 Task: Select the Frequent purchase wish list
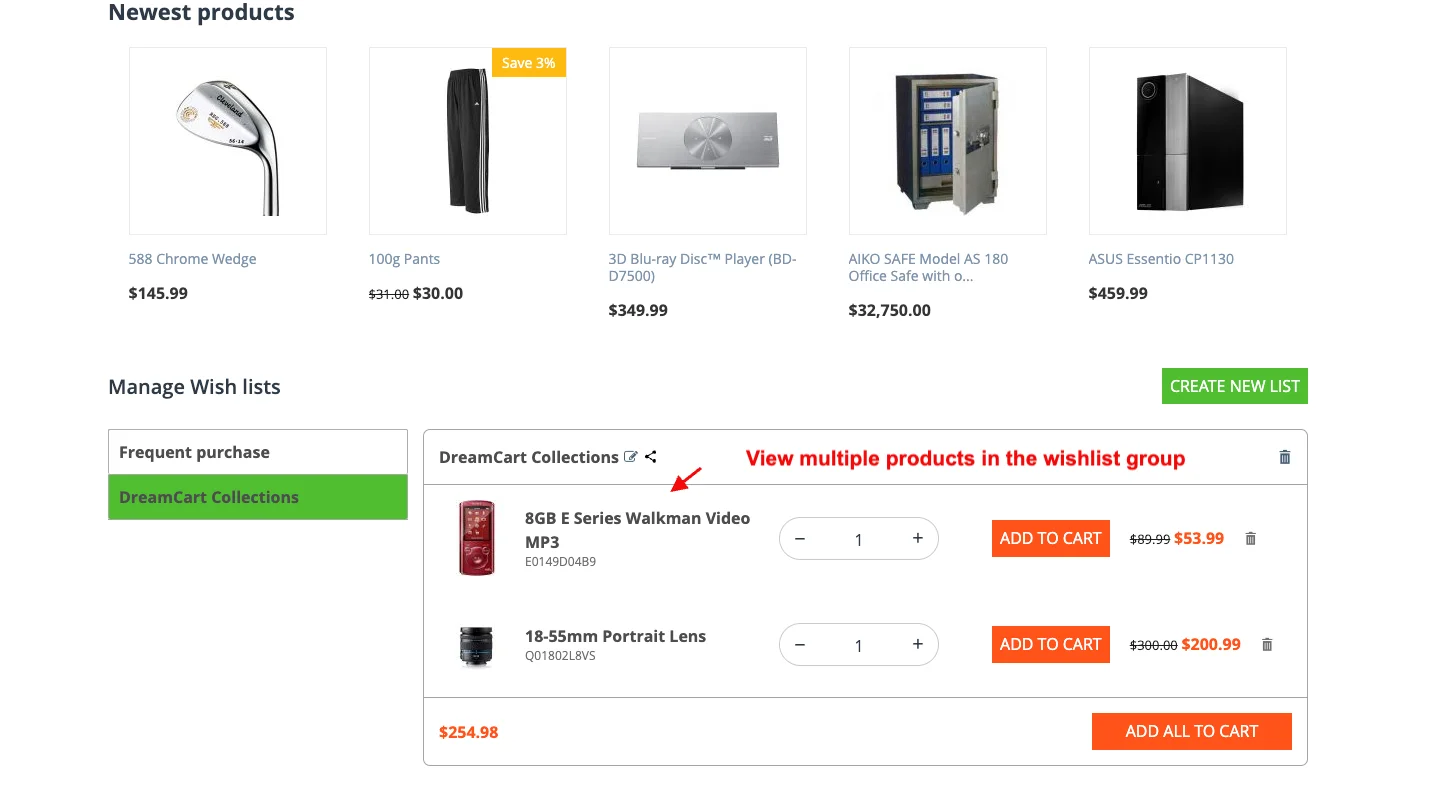258,452
